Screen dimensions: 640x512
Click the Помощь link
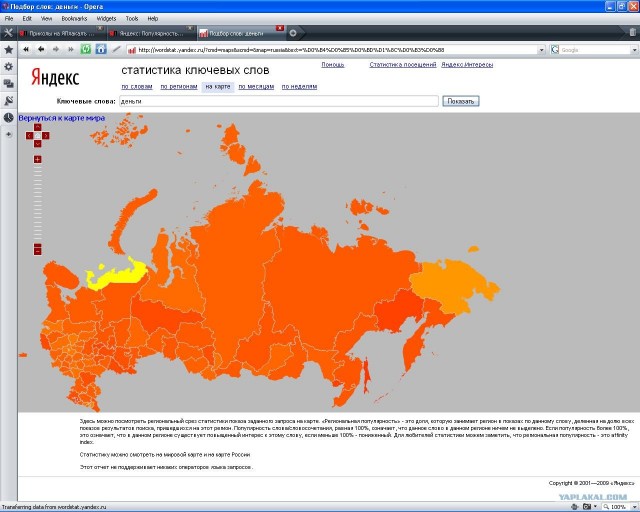pyautogui.click(x=333, y=65)
